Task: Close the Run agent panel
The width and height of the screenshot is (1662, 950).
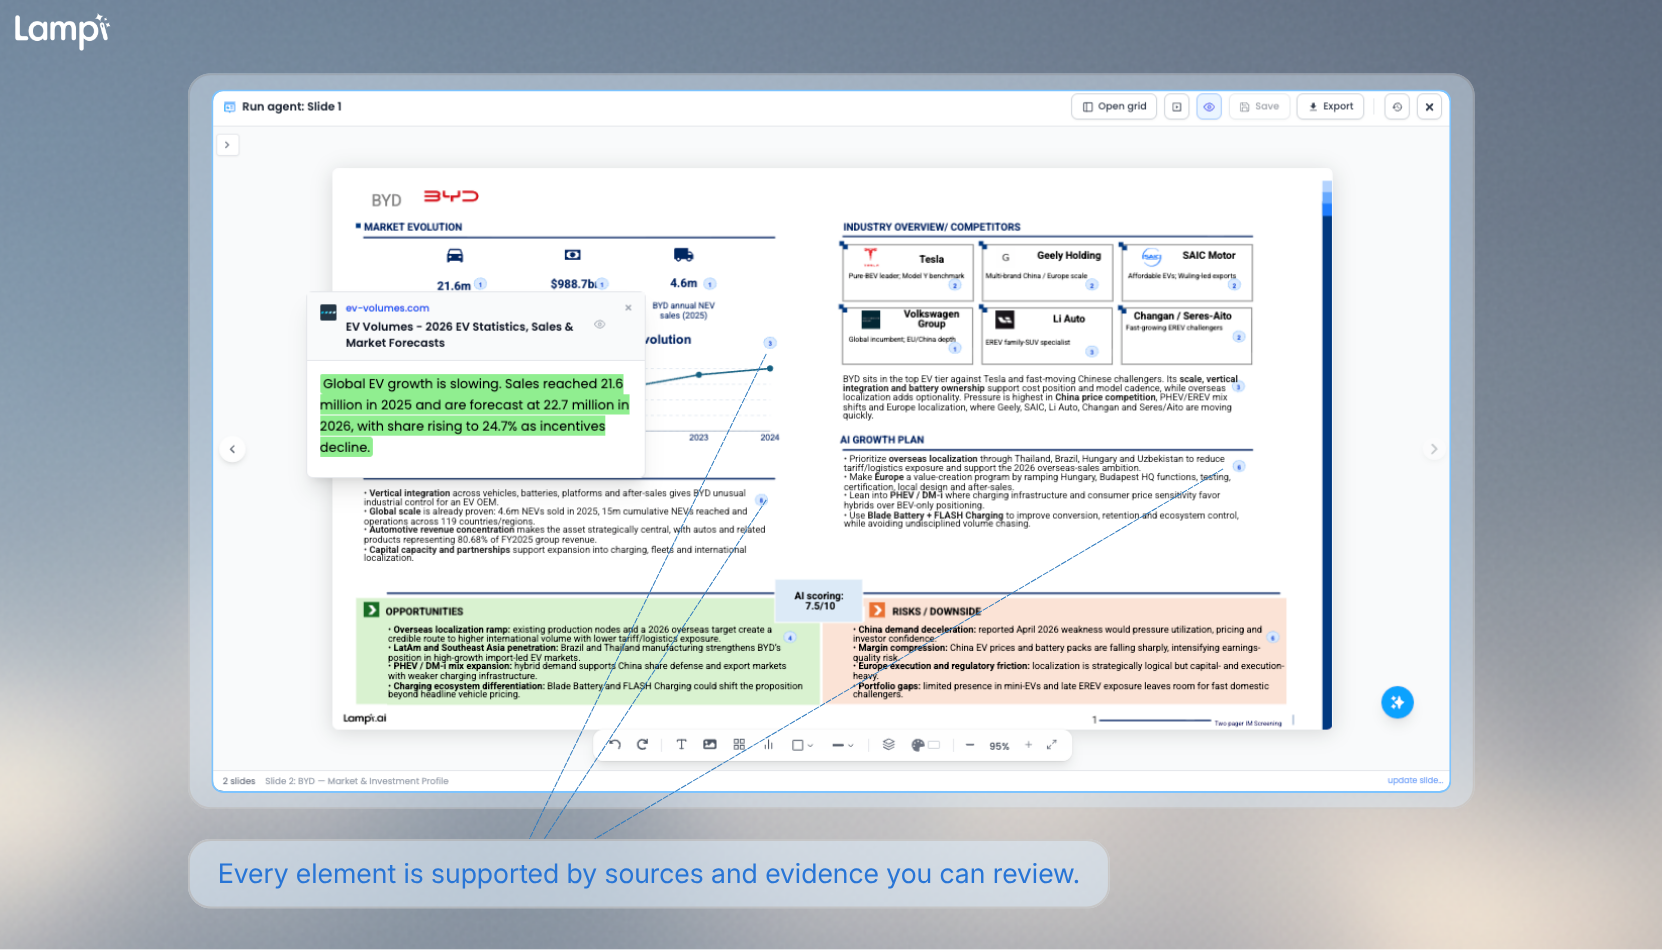Action: tap(1430, 107)
